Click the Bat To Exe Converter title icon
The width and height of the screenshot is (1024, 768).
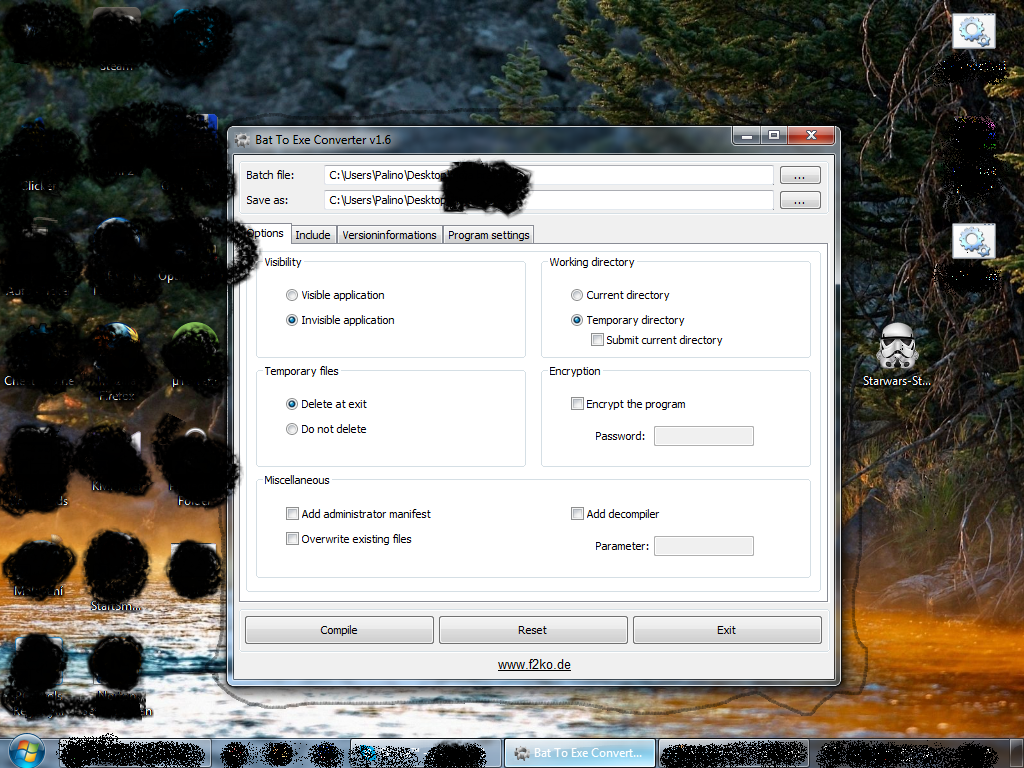tap(242, 140)
